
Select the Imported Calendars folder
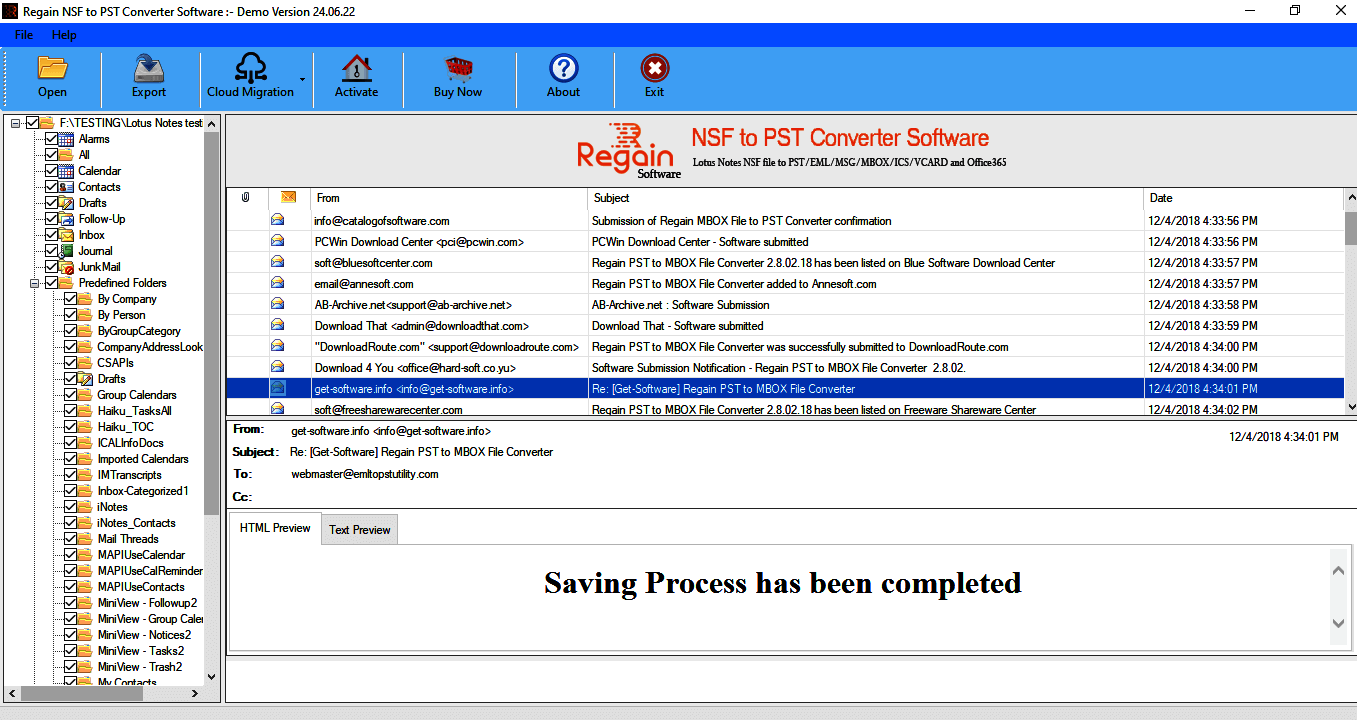tap(143, 459)
